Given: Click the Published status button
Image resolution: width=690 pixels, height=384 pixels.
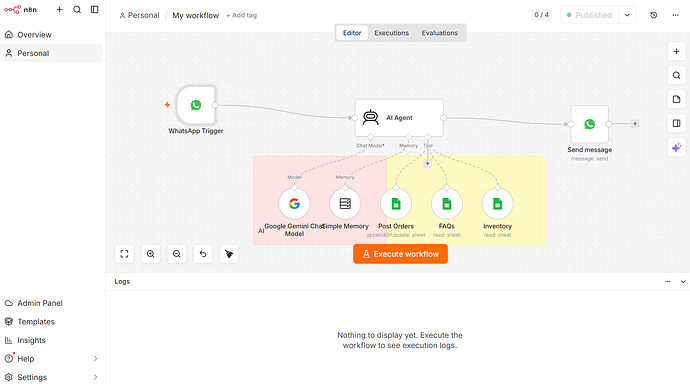Looking at the screenshot, I should [589, 15].
